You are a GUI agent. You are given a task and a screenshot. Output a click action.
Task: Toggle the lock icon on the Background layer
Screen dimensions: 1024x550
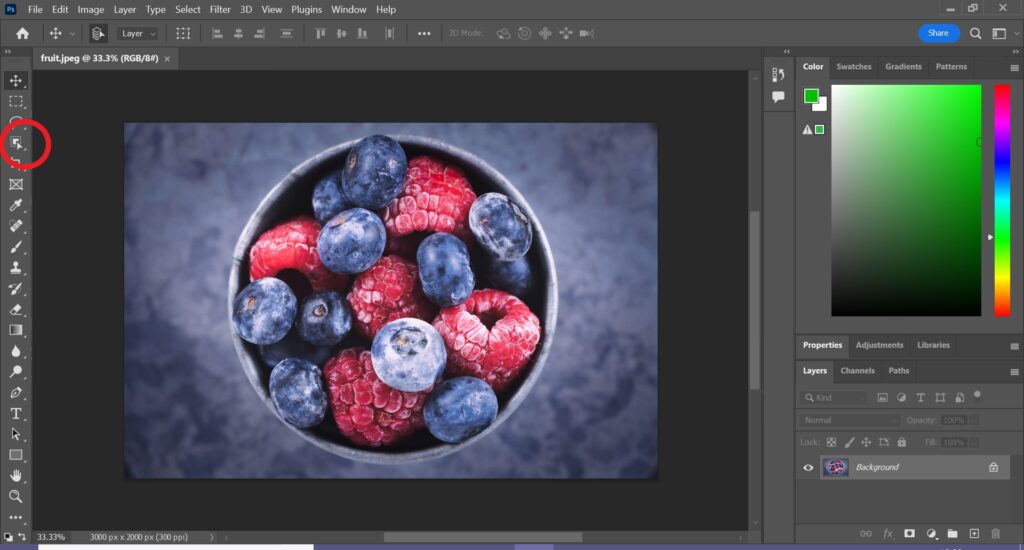pyautogui.click(x=993, y=467)
